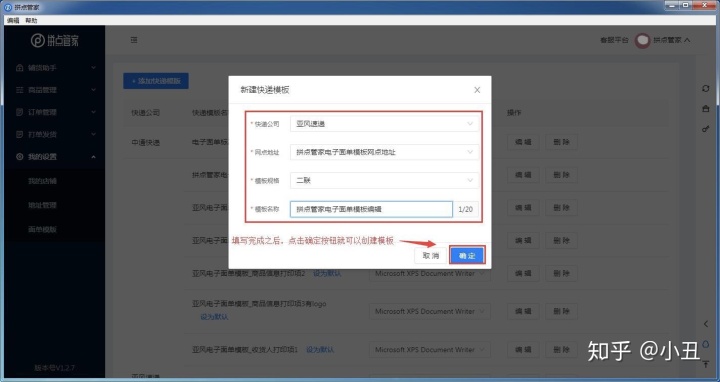This screenshot has width=720, height=382.
Task: Click the 拼点管家 logo in the sidebar
Action: [55, 40]
